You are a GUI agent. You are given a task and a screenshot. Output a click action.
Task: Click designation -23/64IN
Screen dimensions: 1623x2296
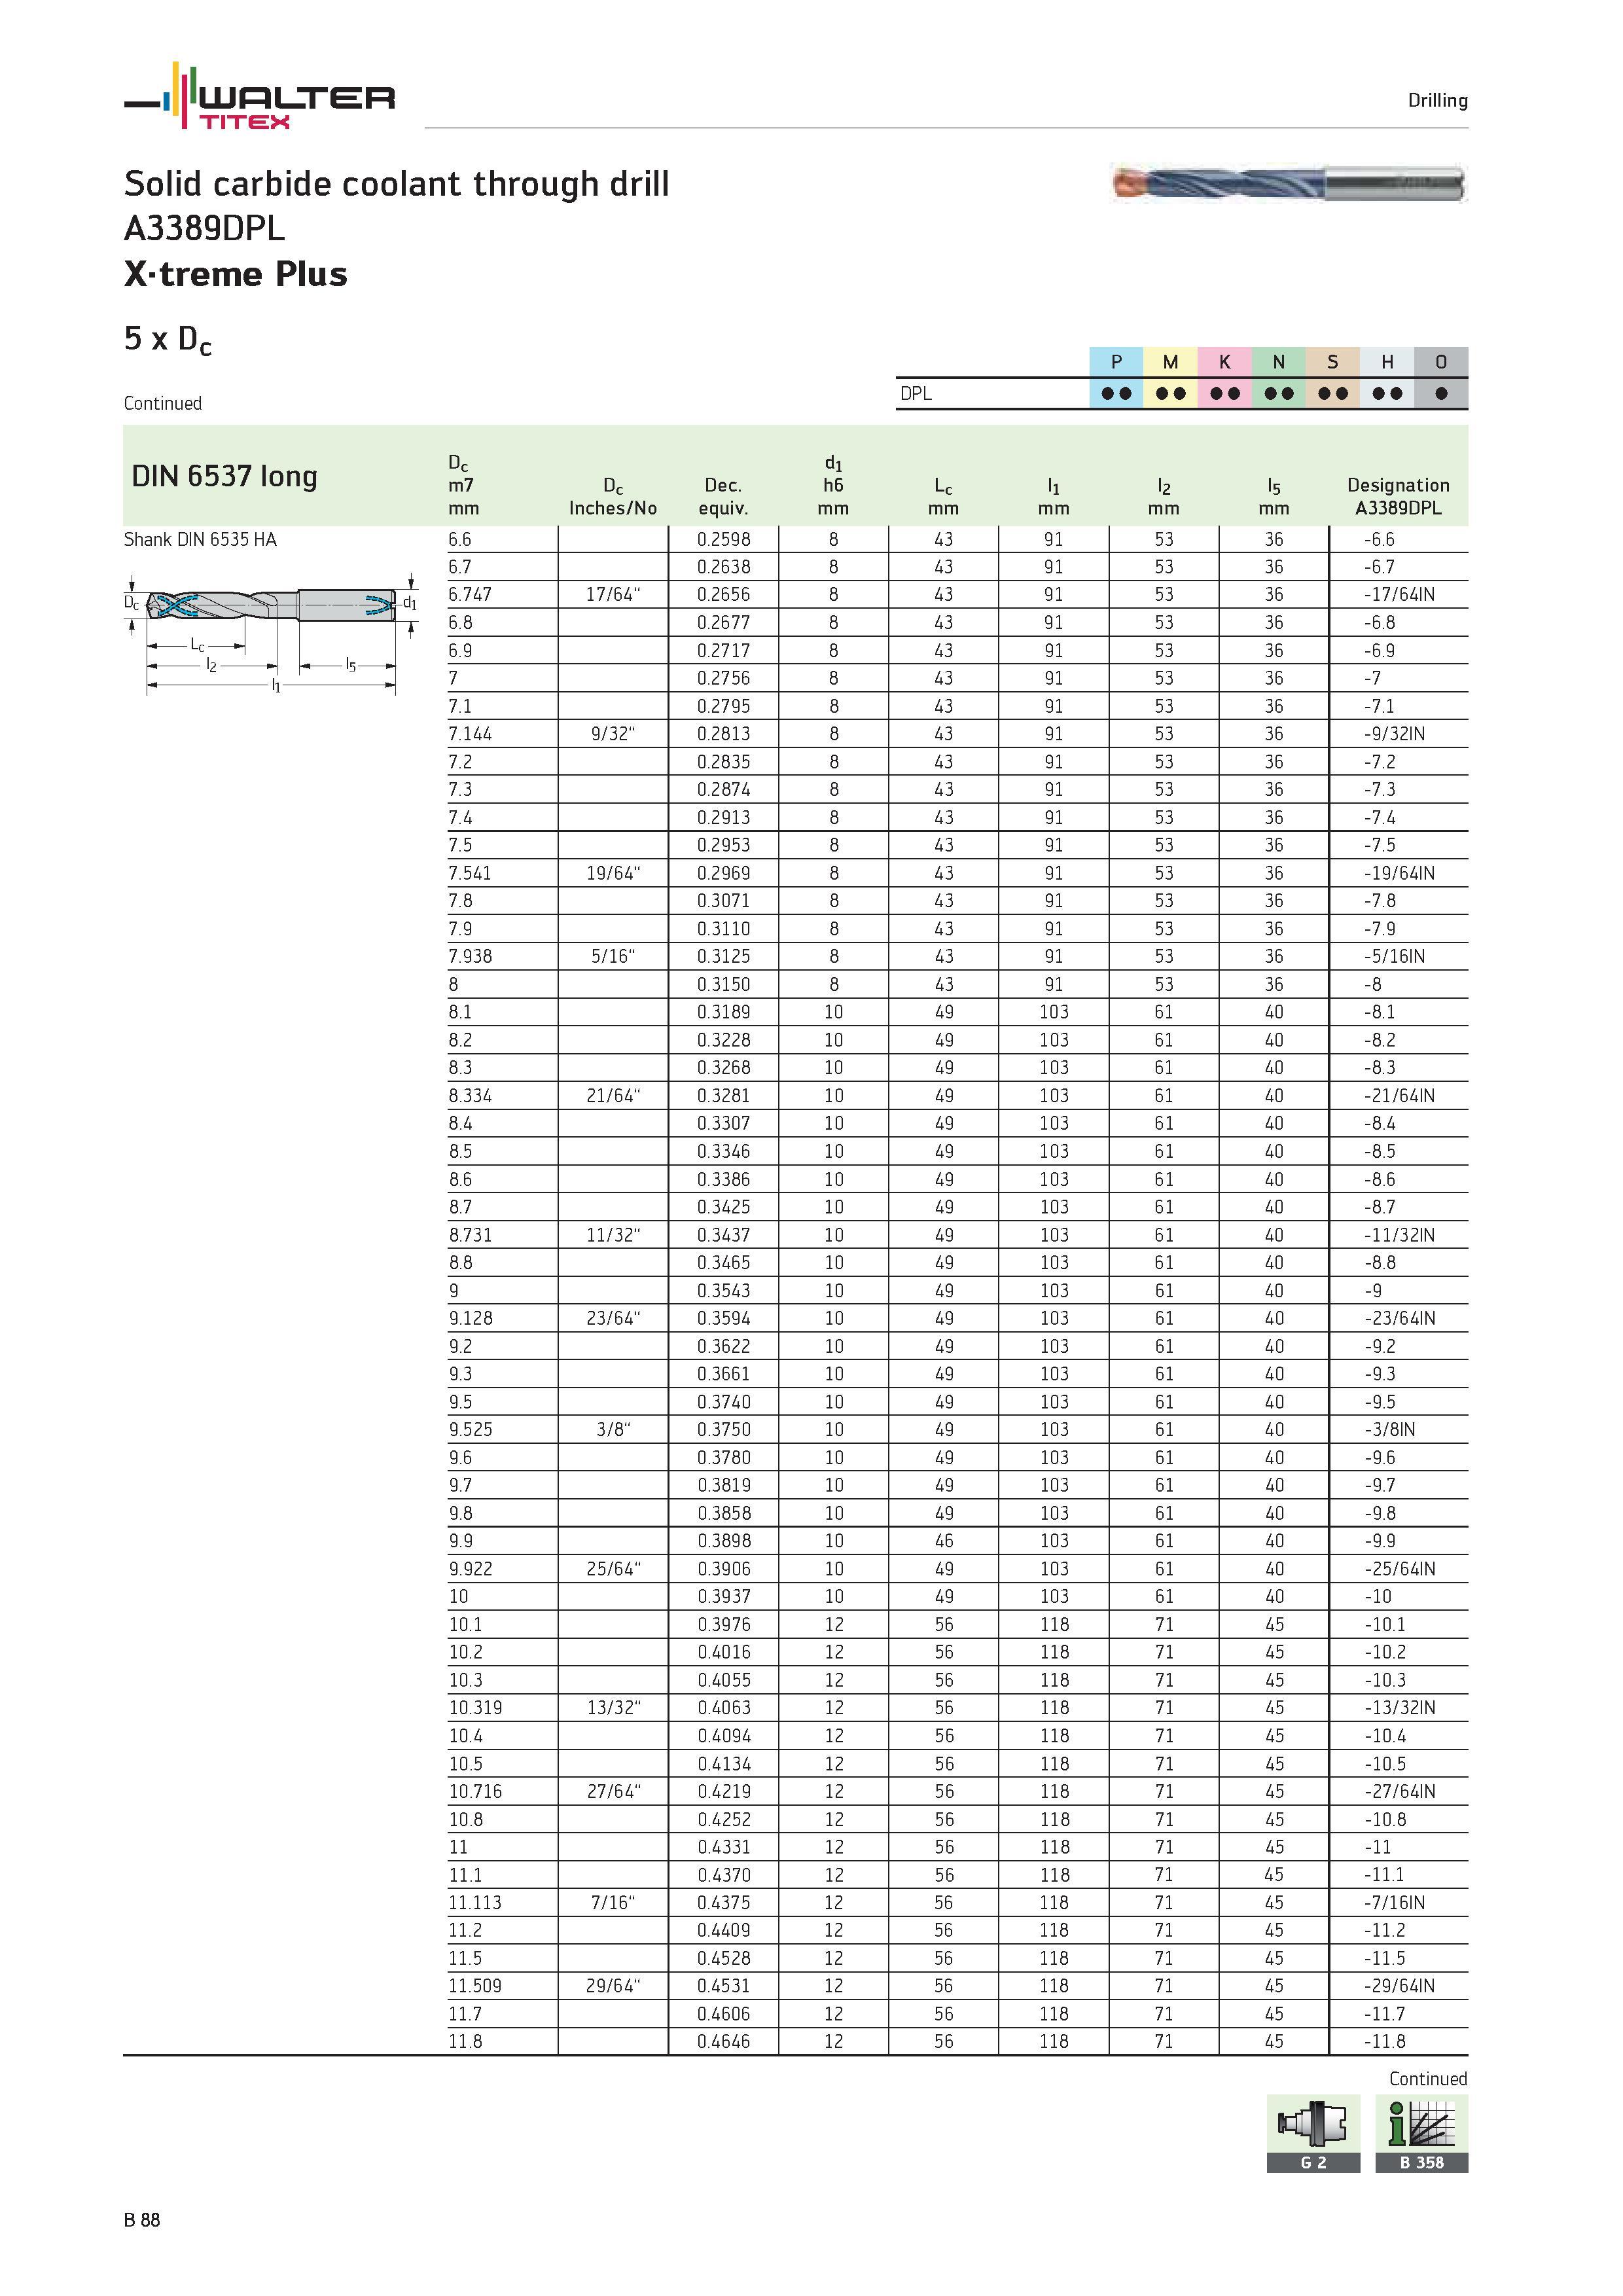point(1399,1319)
